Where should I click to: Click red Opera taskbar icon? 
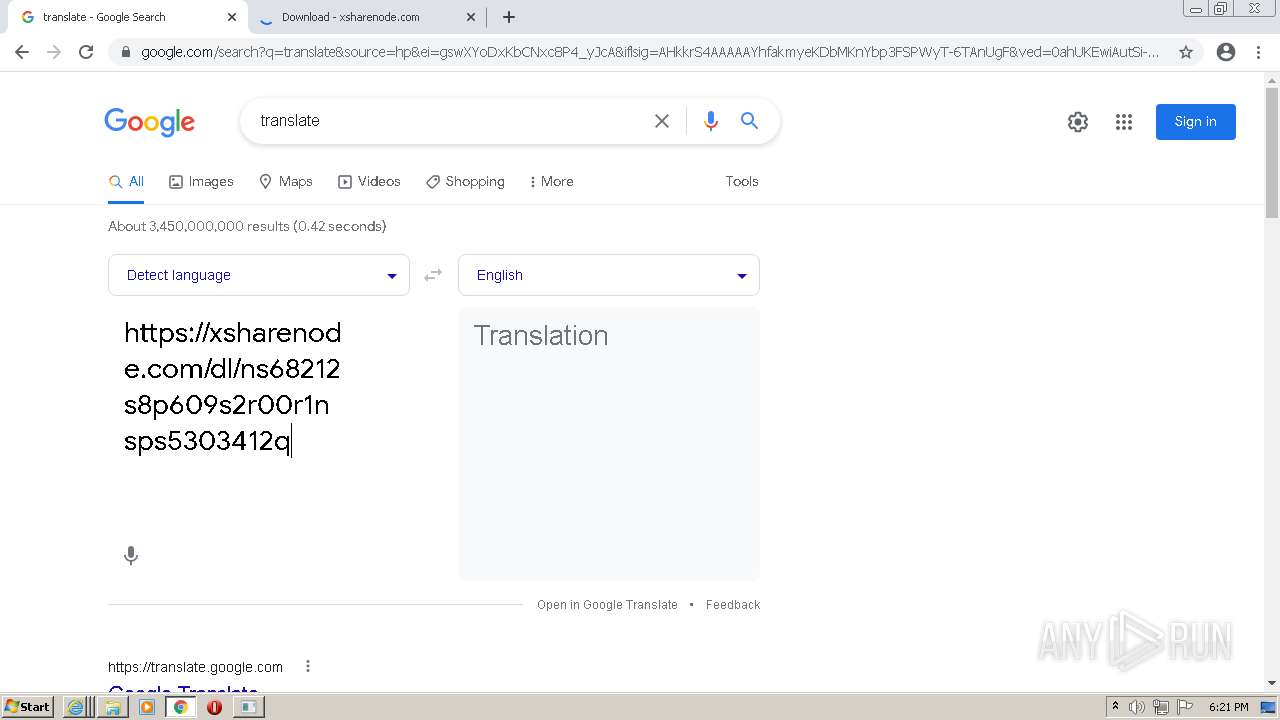(214, 707)
